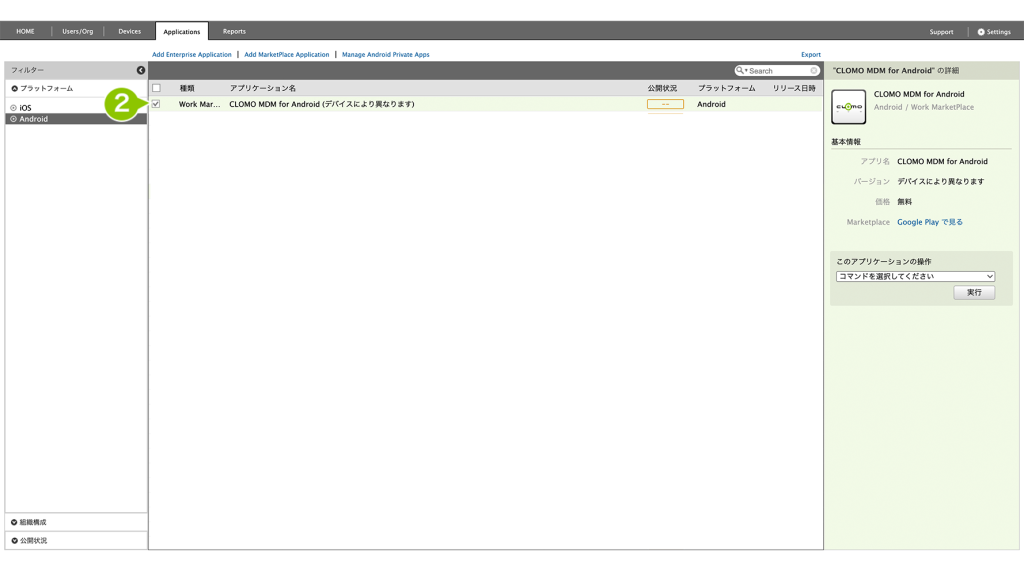This screenshot has height=576, width=1024.
Task: Sort by 公開状況 column header
Action: pos(662,88)
